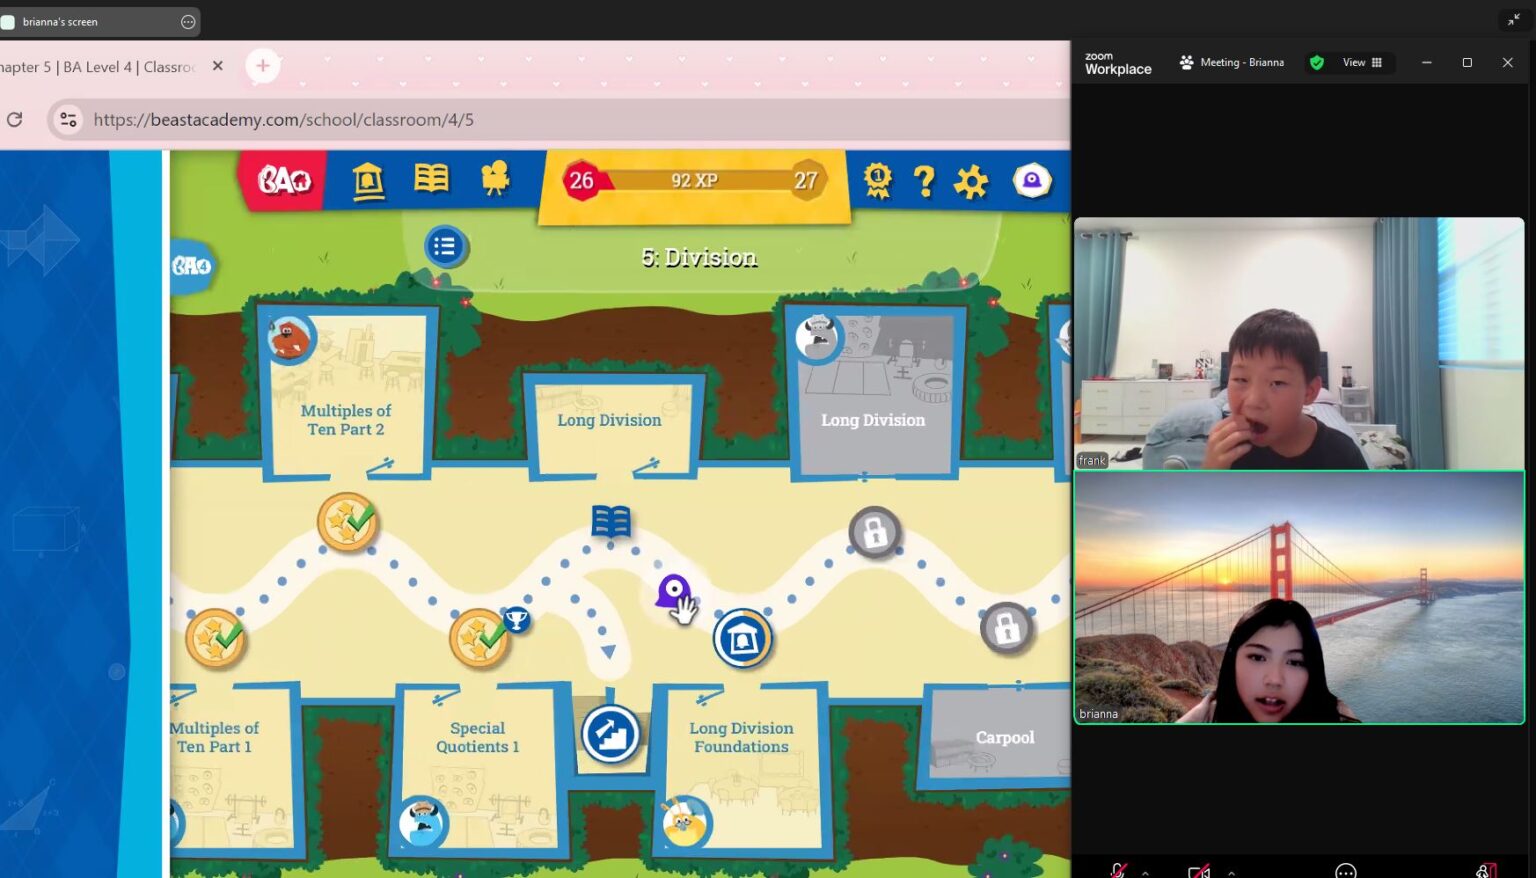Viewport: 1536px width, 878px height.
Task: Open the Meeting - Brianna info dropdown
Action: tap(1231, 62)
